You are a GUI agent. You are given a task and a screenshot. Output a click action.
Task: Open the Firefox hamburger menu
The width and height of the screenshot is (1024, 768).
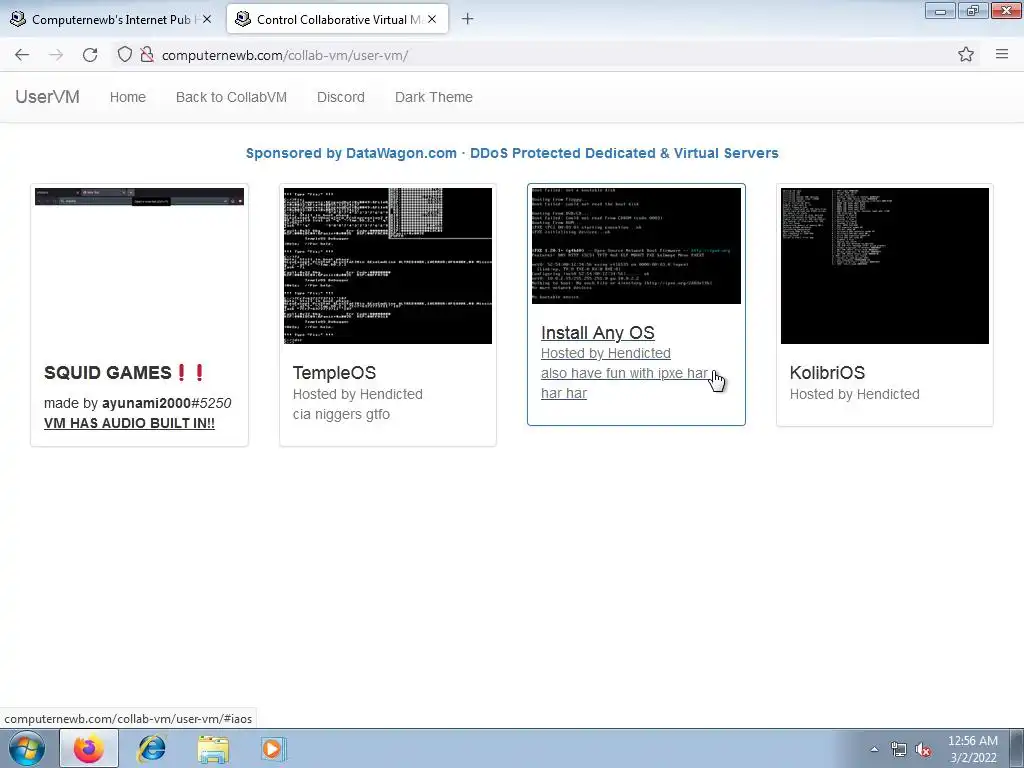[x=1002, y=55]
